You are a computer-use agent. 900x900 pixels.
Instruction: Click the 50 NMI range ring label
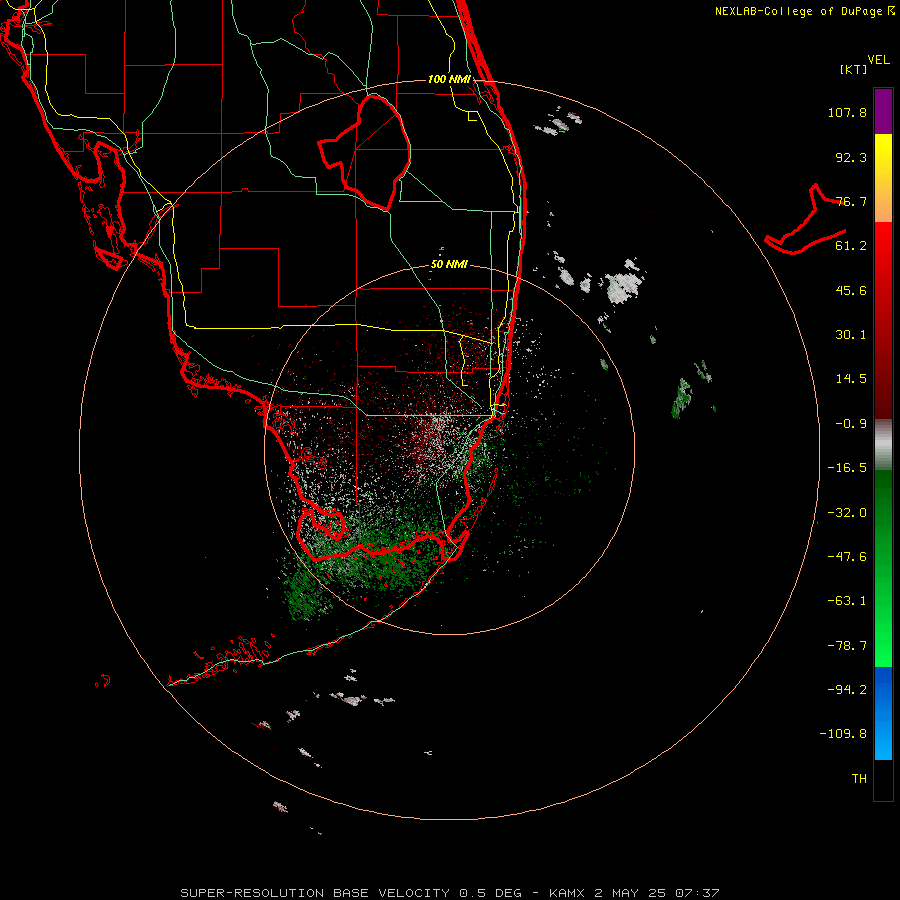coord(449,265)
